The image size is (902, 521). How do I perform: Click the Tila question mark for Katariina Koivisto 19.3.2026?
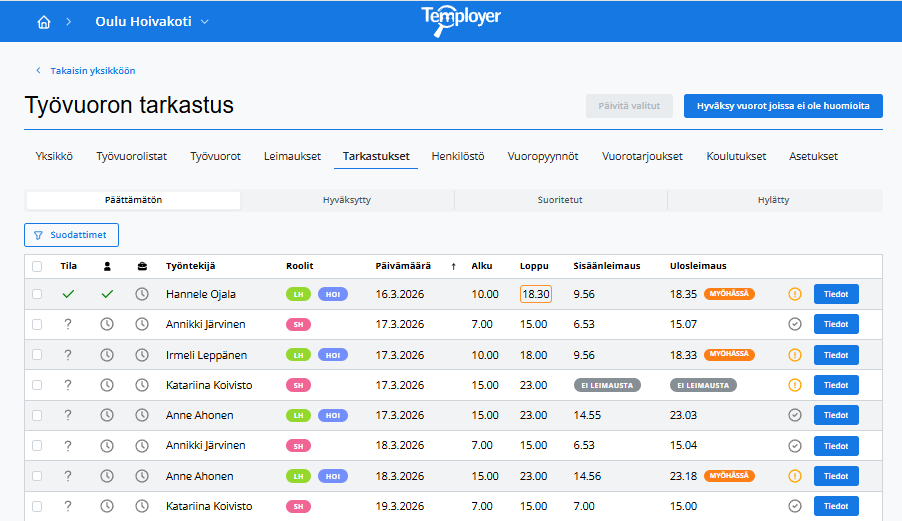68,507
